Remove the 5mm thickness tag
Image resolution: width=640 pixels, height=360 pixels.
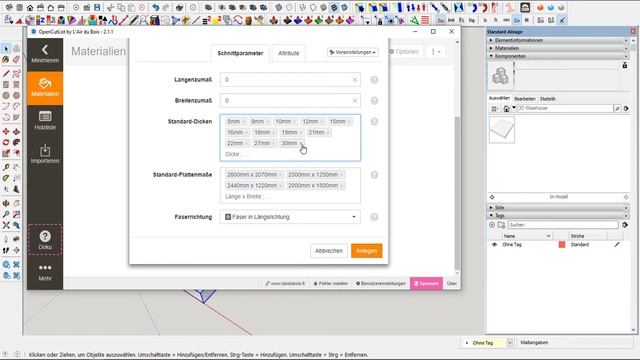coord(243,122)
